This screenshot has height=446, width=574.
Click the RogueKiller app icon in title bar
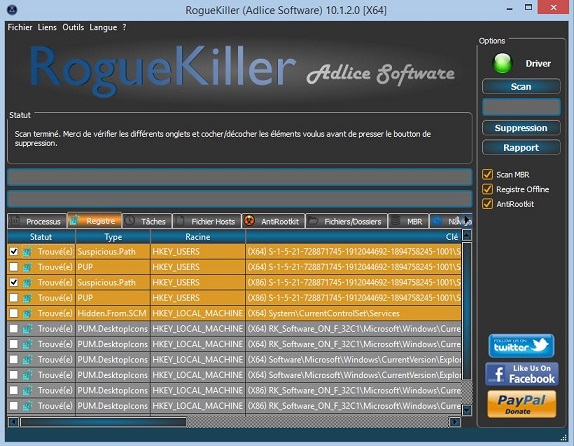[12, 10]
